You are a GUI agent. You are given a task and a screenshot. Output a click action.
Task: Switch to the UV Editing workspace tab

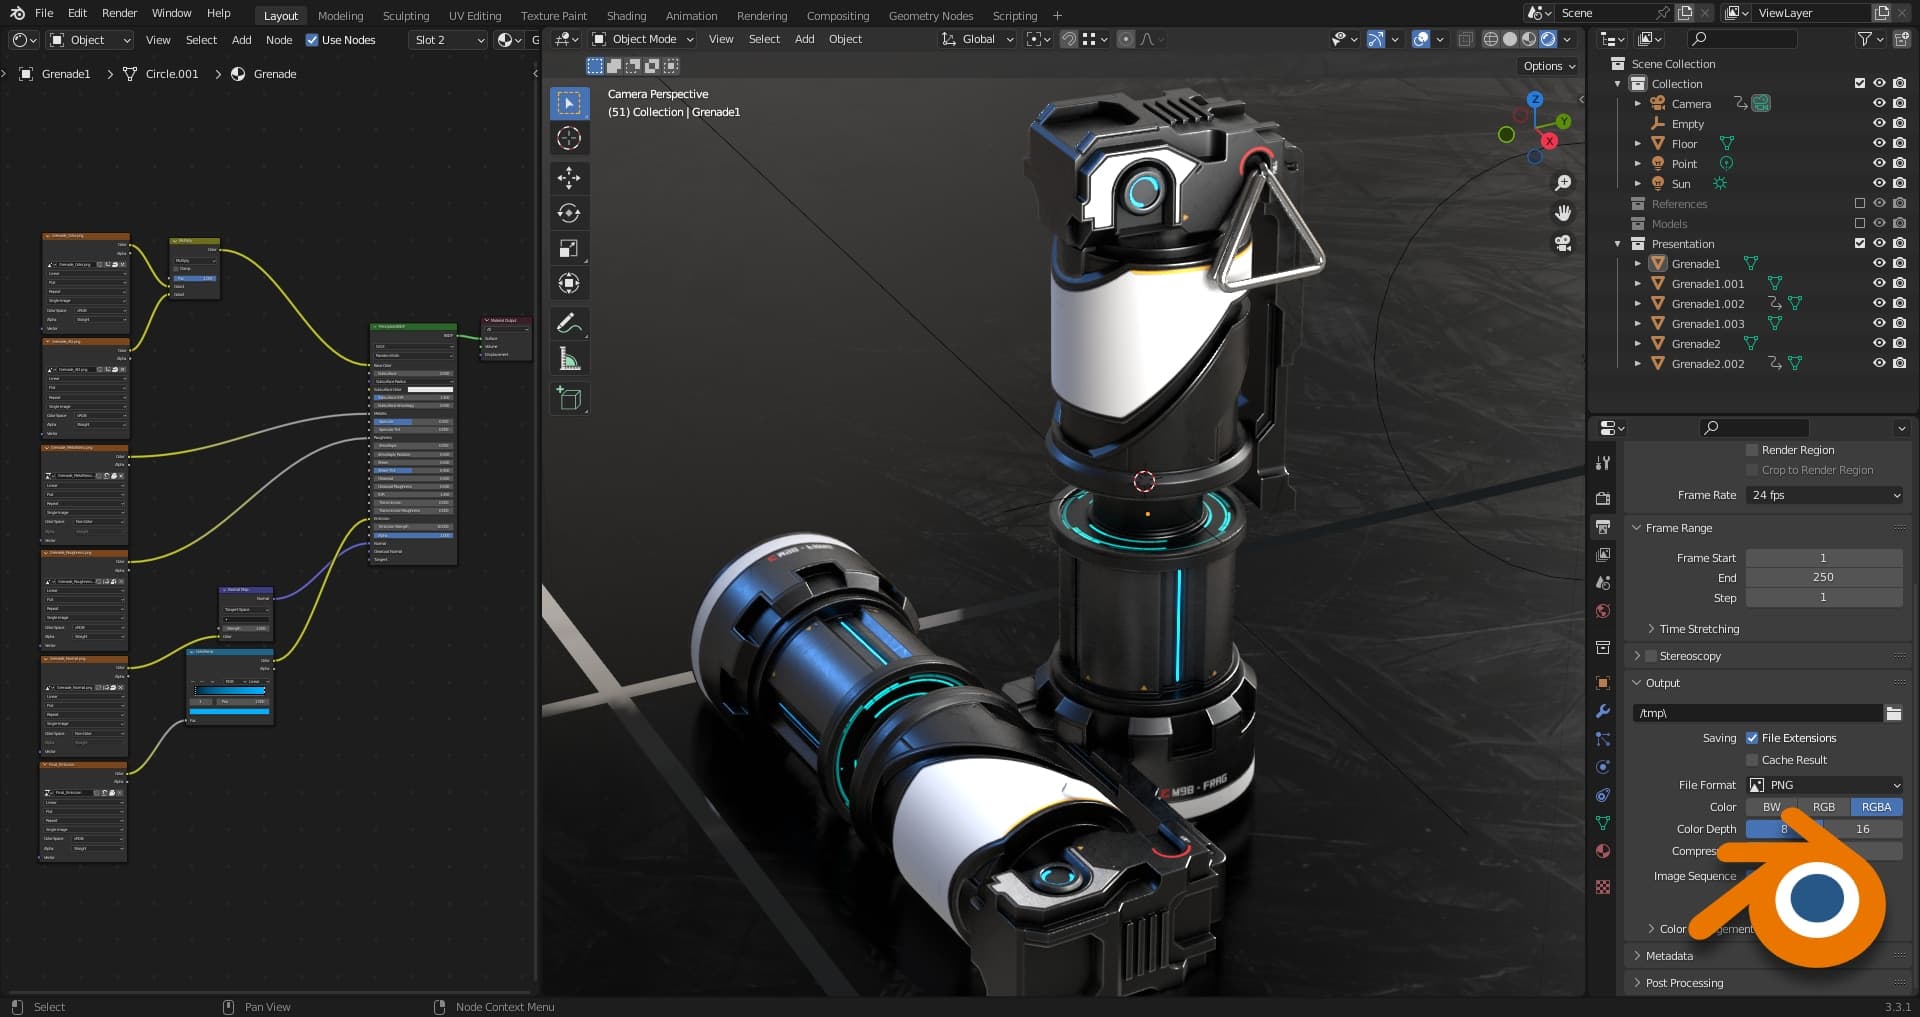coord(475,16)
